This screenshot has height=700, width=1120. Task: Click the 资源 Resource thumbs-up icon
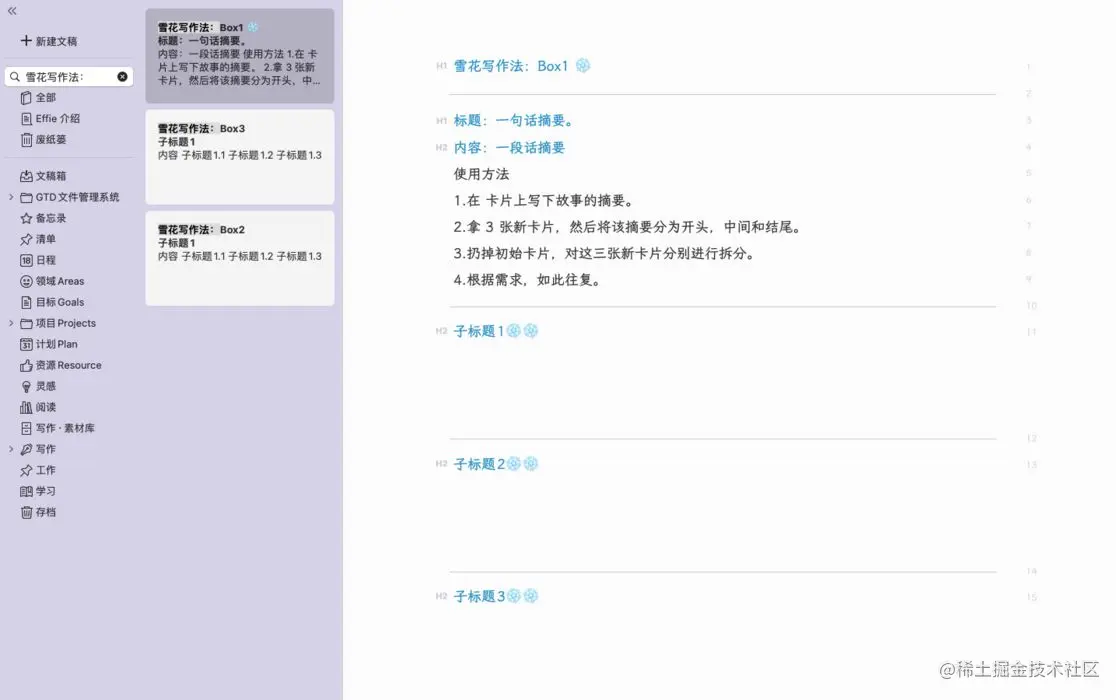point(26,366)
